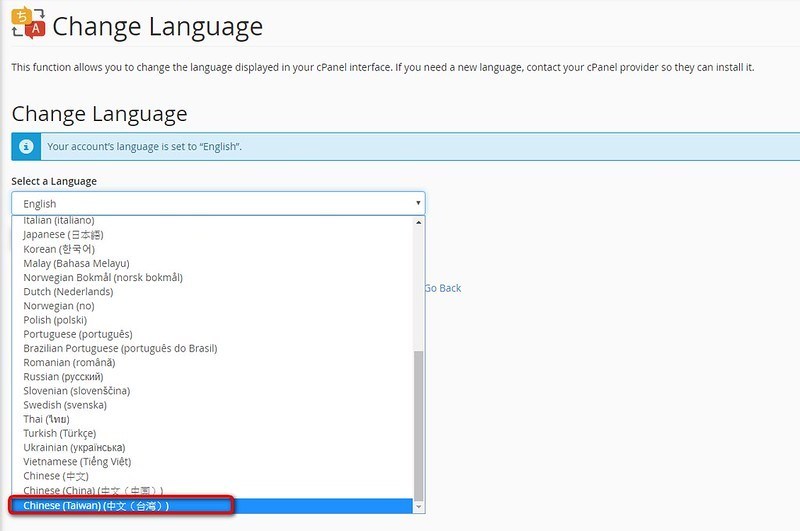
Task: Pick Portuguese (português) from the list
Action: tap(212, 334)
